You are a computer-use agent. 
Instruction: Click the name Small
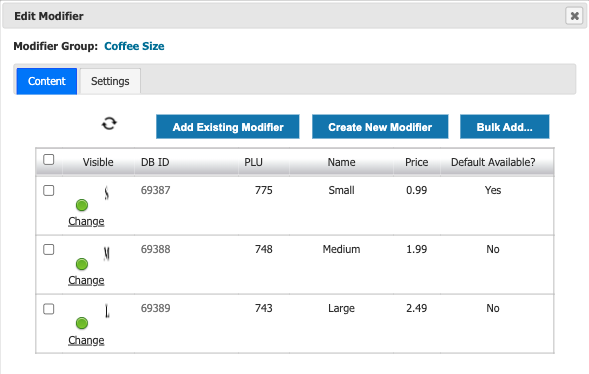pos(341,190)
